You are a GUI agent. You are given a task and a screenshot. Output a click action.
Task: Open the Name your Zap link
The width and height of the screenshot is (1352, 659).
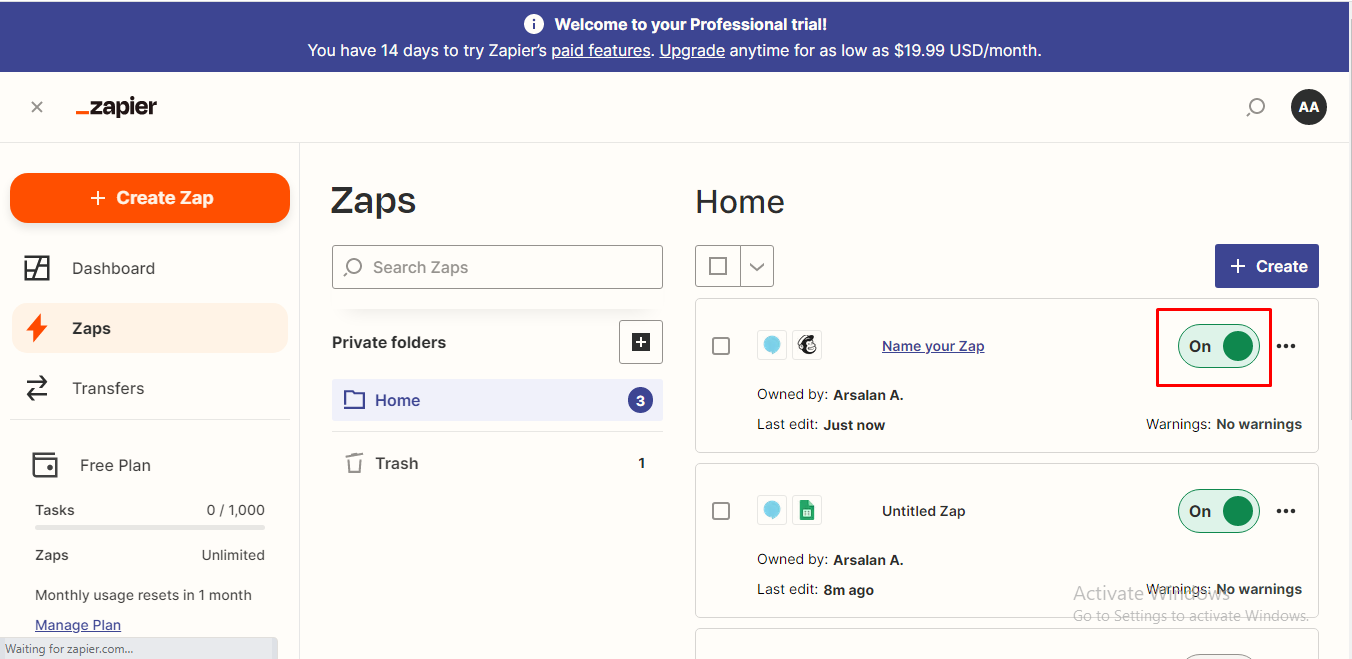pyautogui.click(x=933, y=346)
